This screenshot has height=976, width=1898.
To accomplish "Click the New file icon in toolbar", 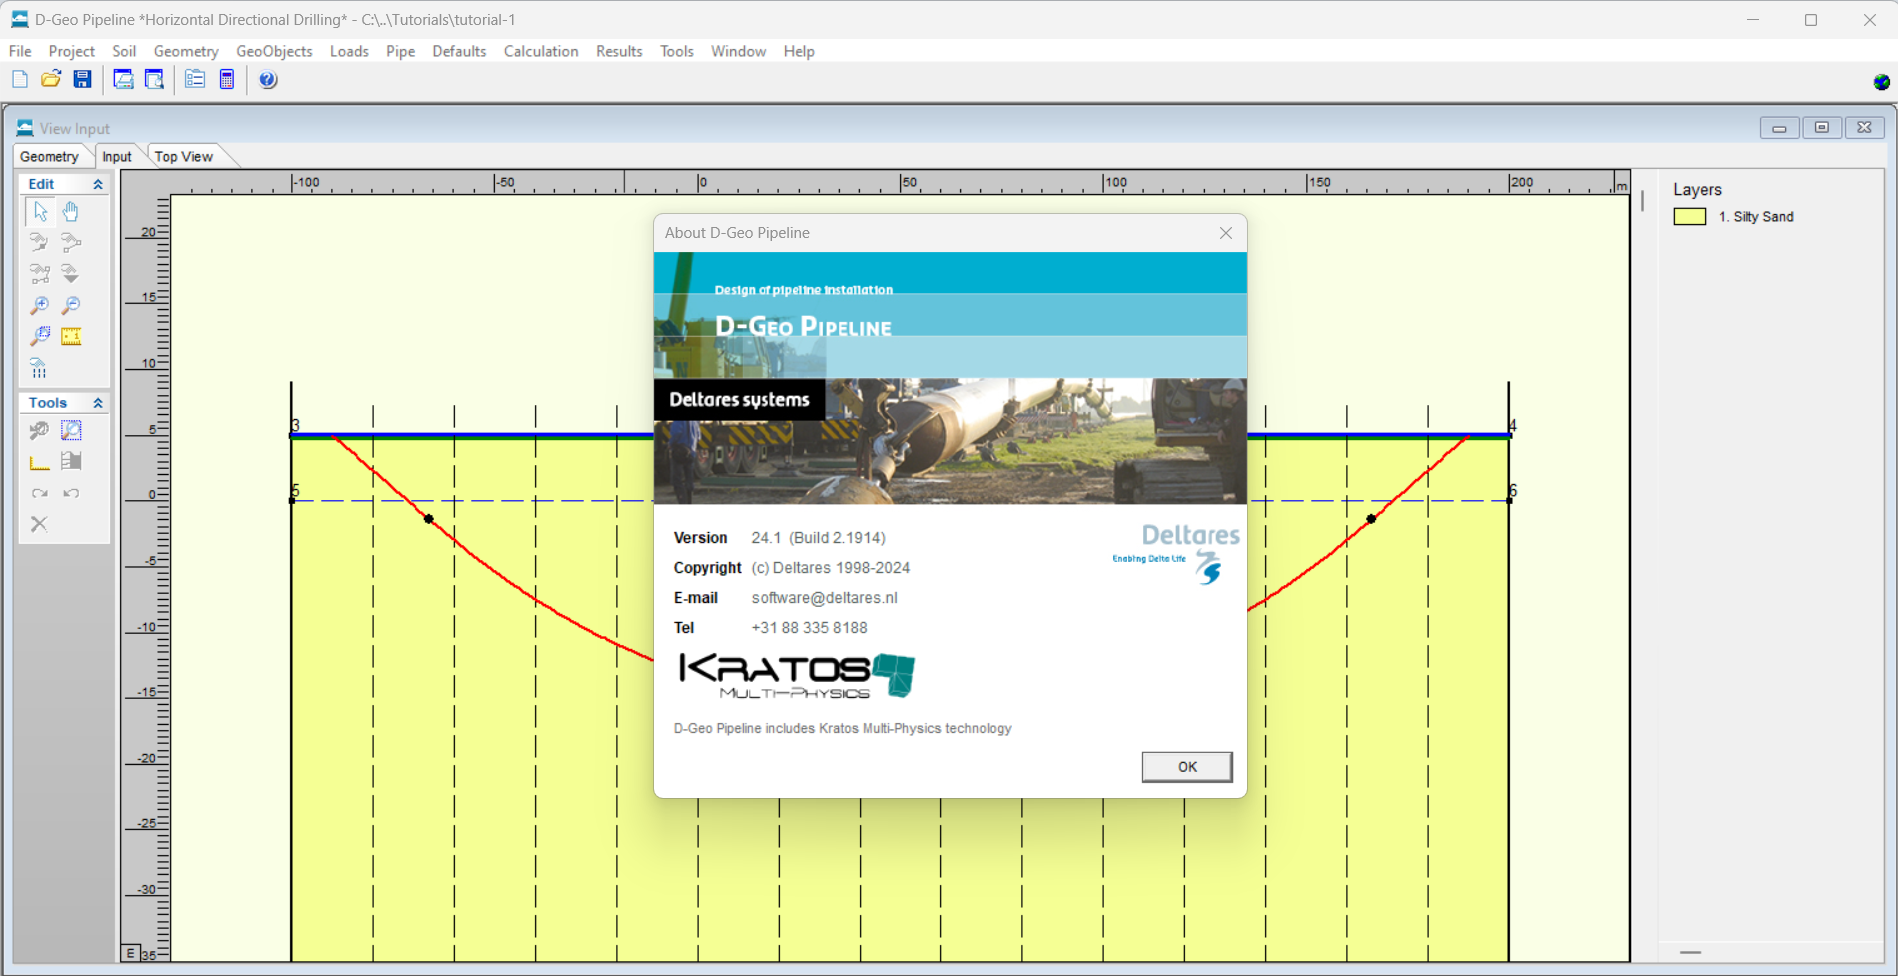I will point(20,80).
